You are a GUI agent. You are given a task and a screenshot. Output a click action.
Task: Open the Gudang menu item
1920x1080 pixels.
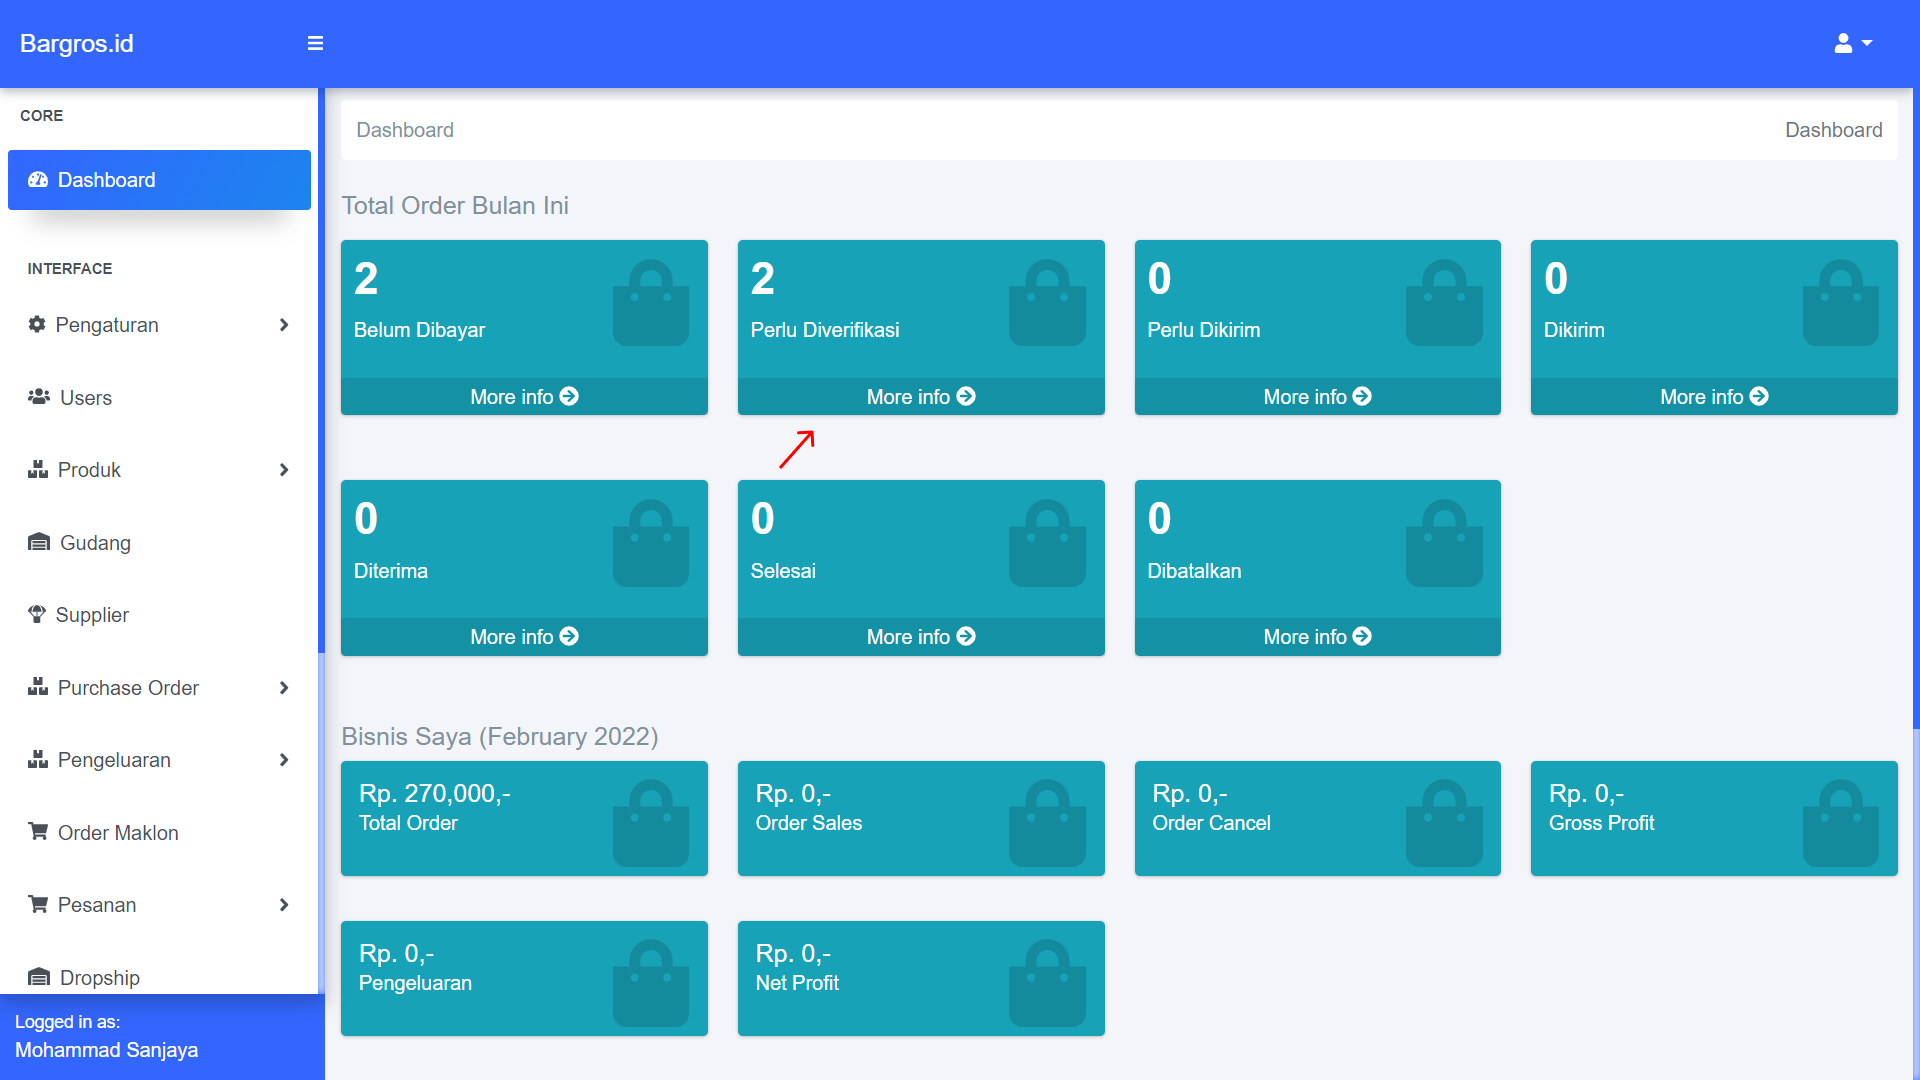[x=159, y=543]
